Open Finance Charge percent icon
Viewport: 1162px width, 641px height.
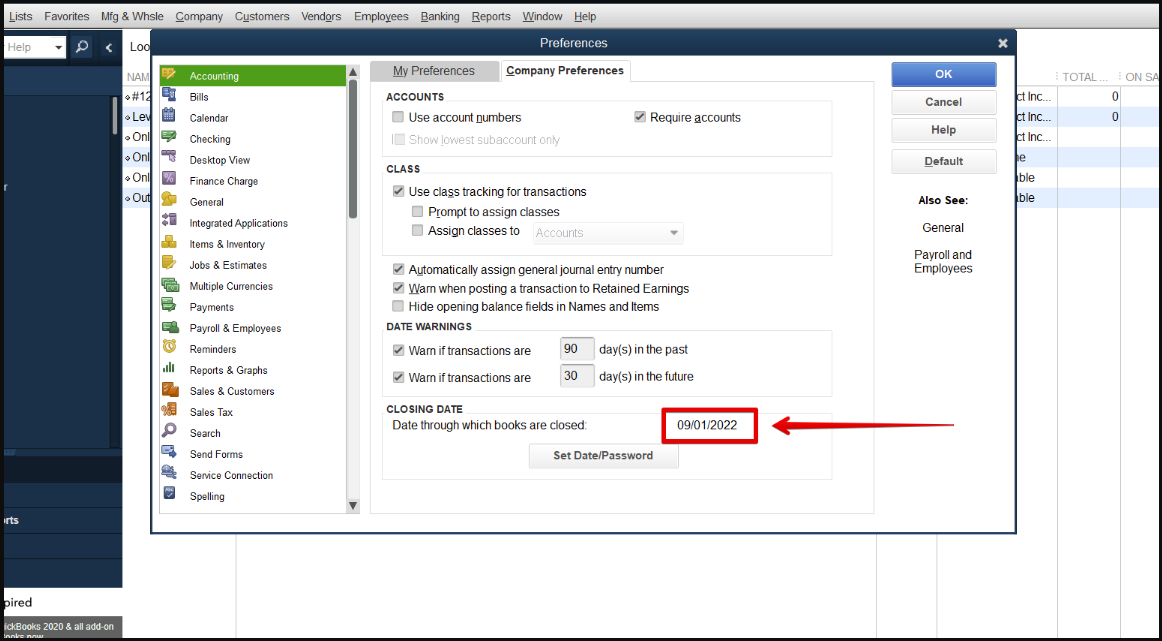pos(169,179)
